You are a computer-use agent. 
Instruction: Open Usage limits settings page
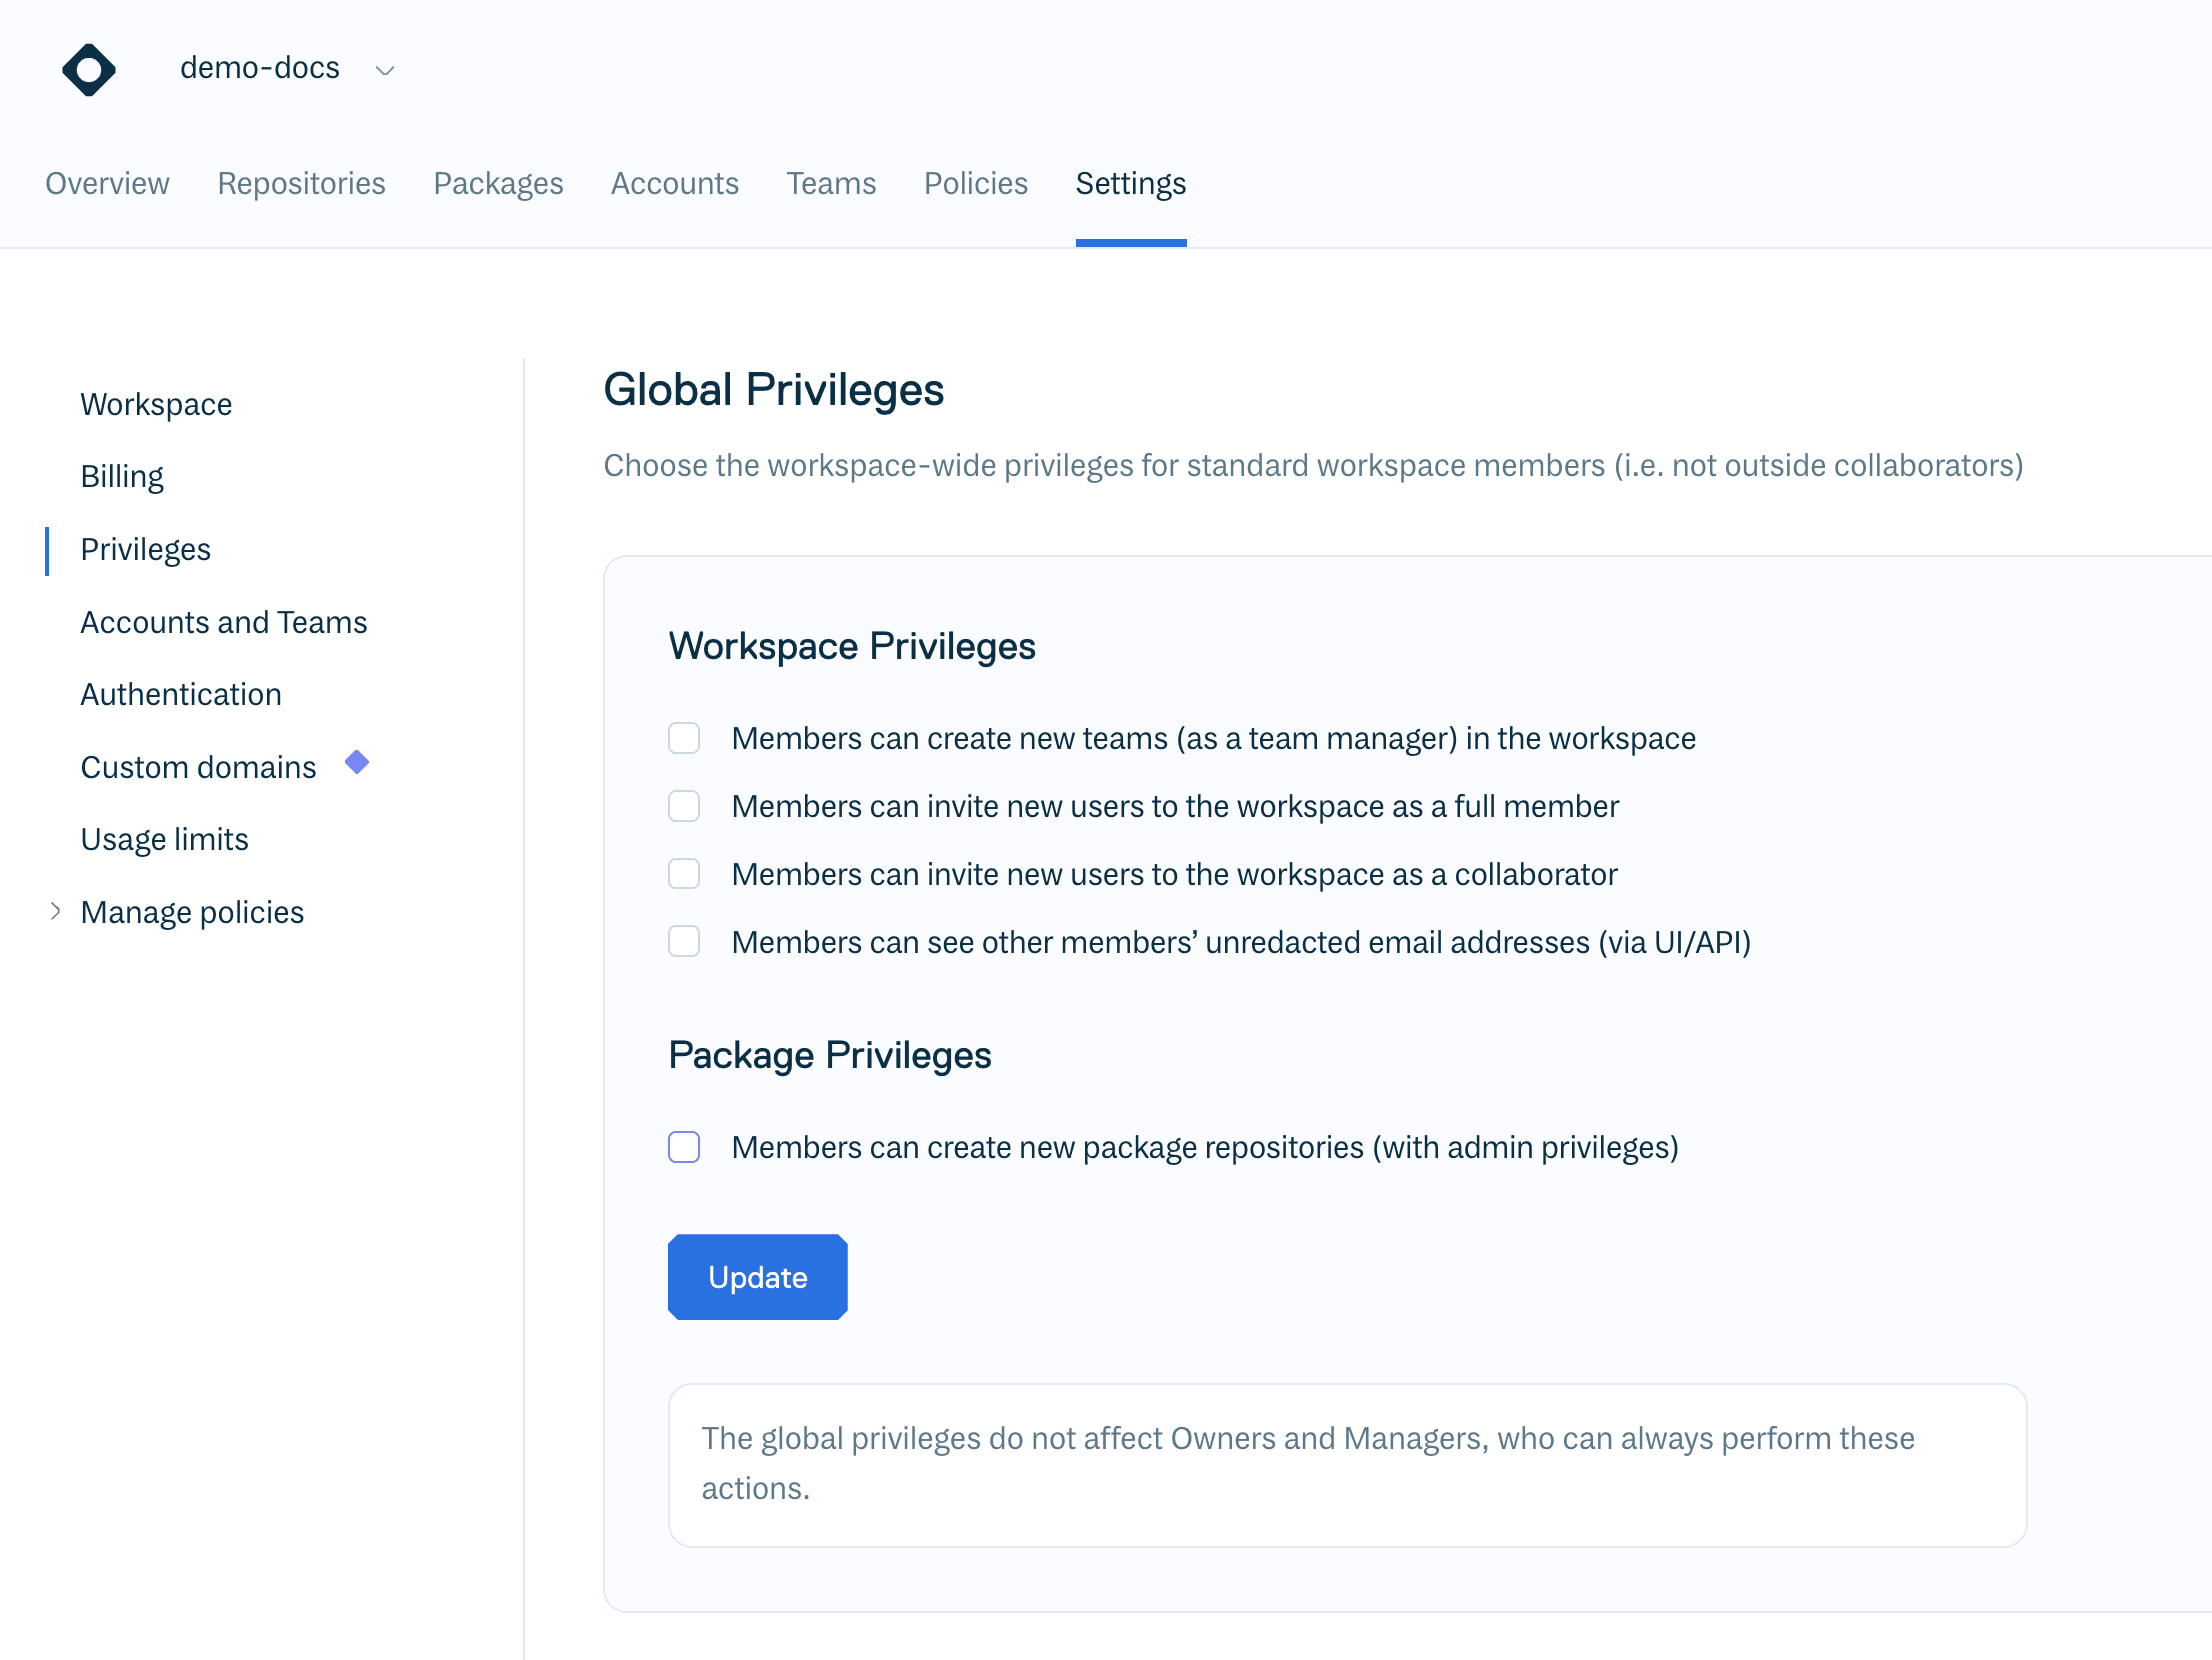tap(165, 840)
